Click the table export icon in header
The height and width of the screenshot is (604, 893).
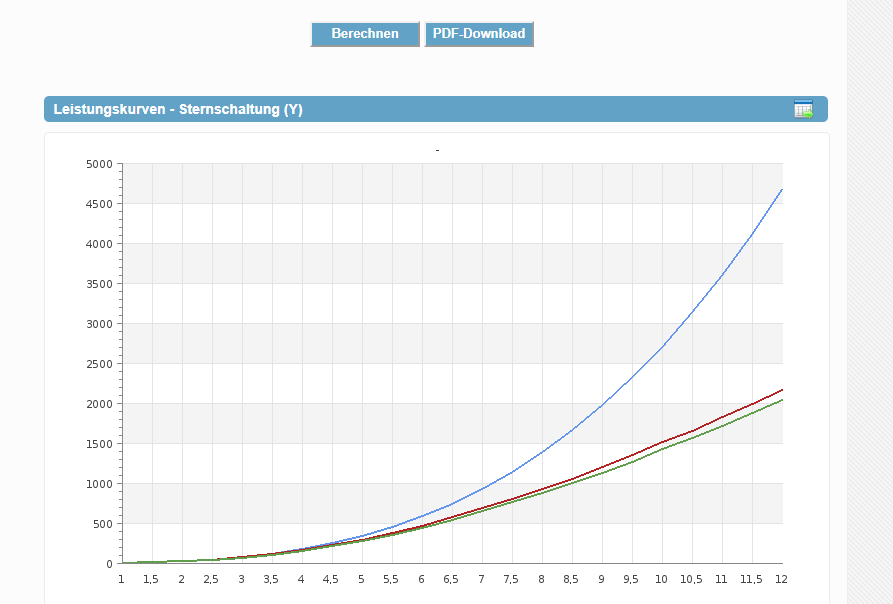click(803, 109)
